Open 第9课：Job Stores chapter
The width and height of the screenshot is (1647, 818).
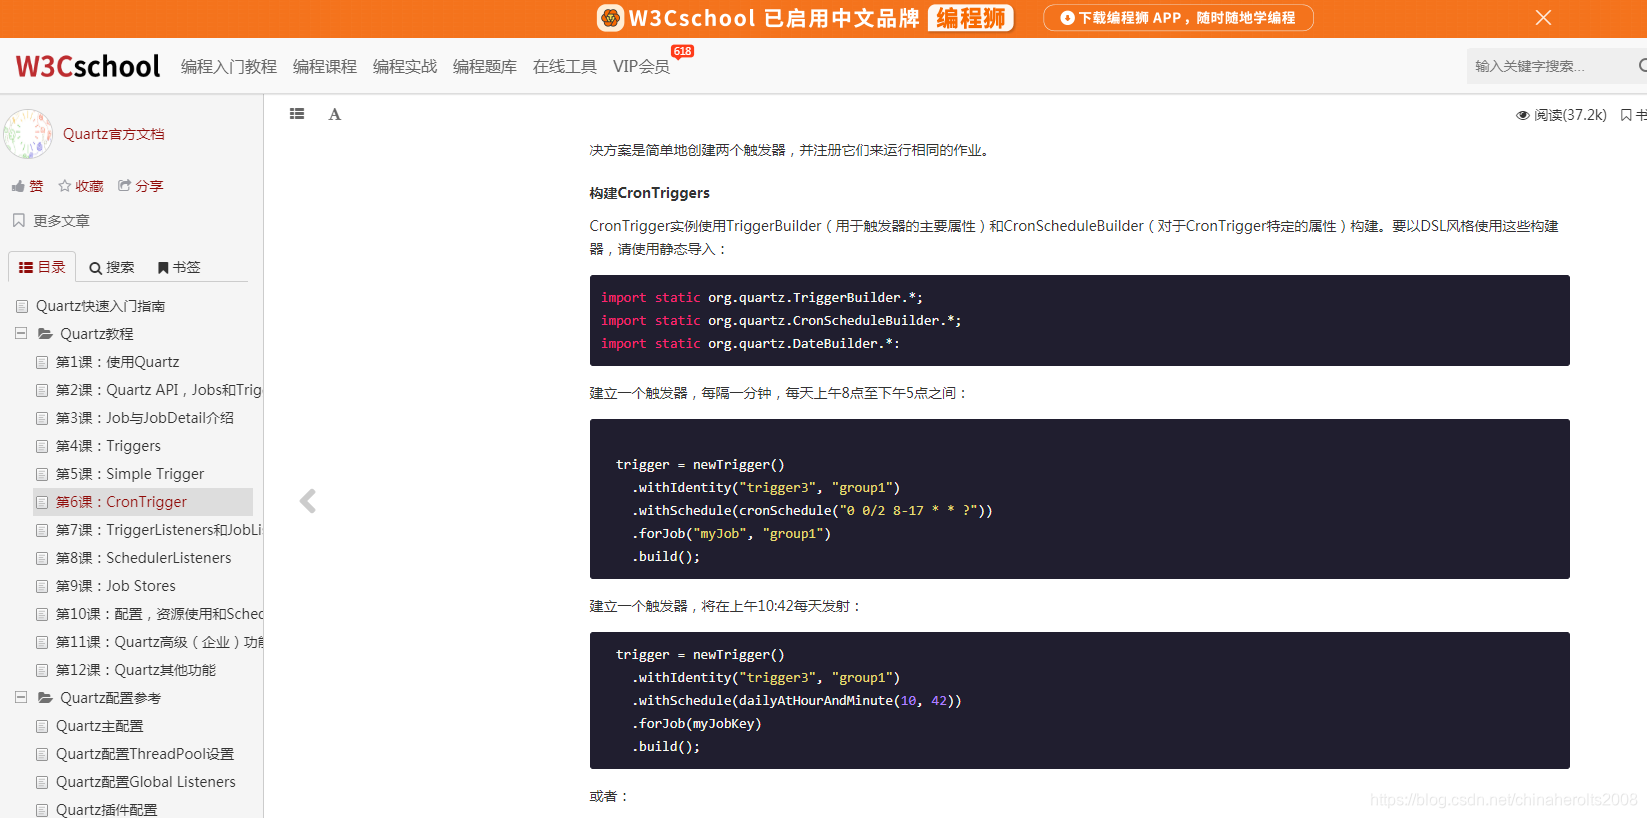116,586
